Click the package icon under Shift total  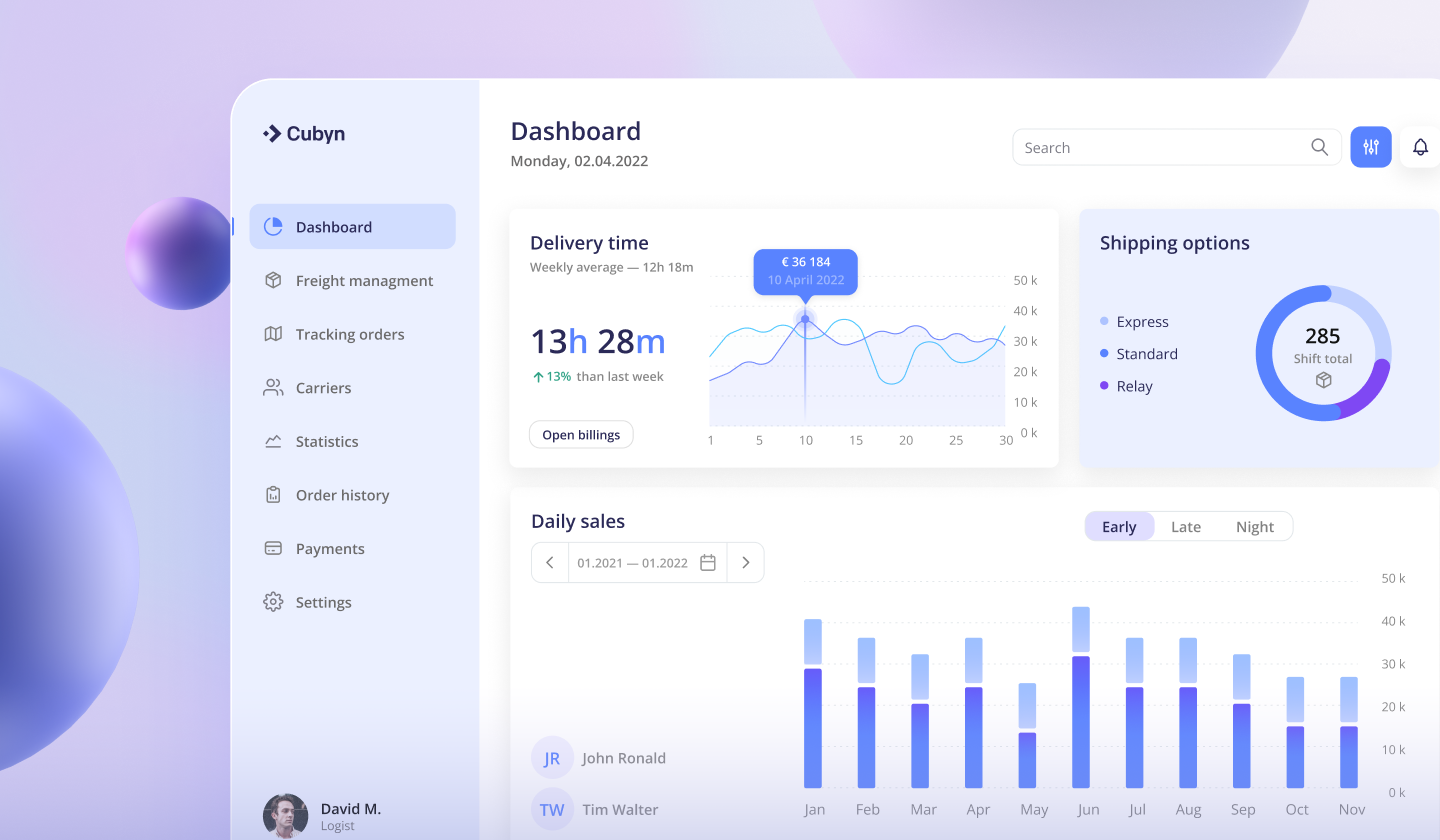coord(1323,380)
